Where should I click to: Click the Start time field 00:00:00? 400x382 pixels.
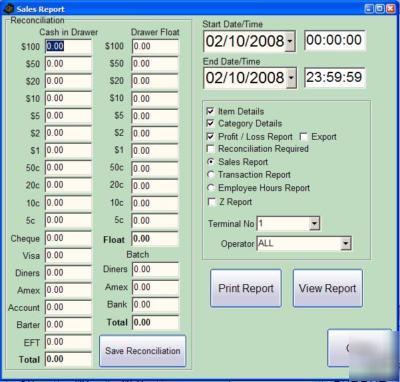[335, 40]
